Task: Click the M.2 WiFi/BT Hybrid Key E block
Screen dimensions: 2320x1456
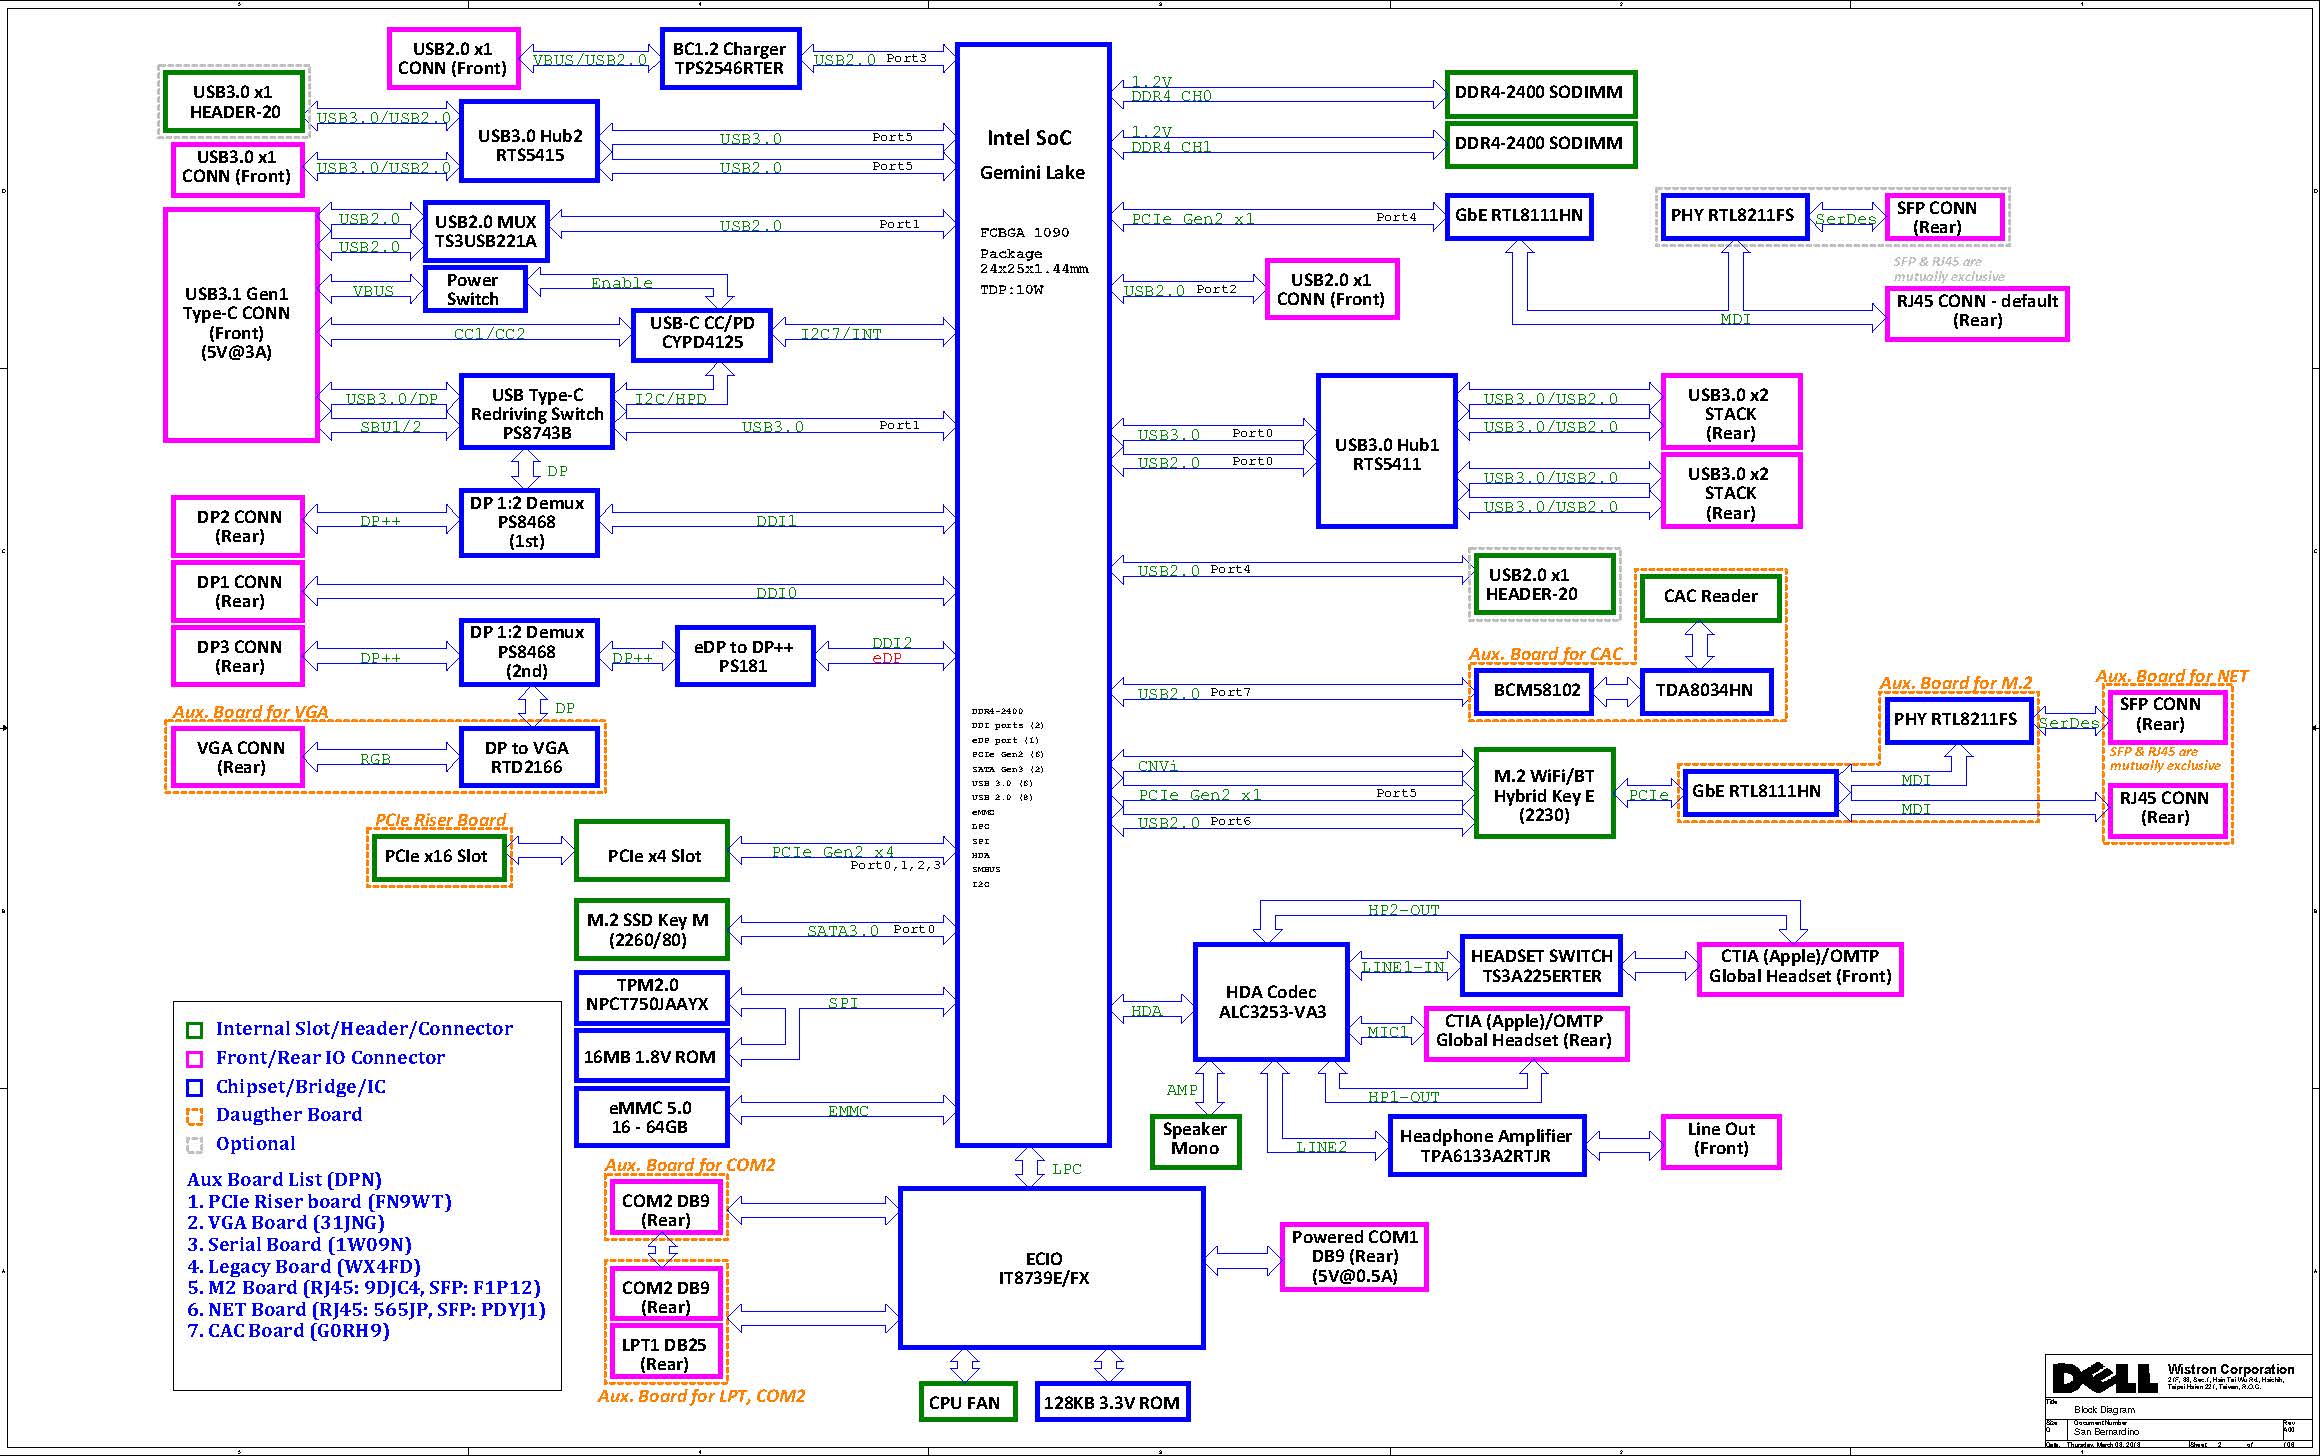Action: pyautogui.click(x=1545, y=793)
